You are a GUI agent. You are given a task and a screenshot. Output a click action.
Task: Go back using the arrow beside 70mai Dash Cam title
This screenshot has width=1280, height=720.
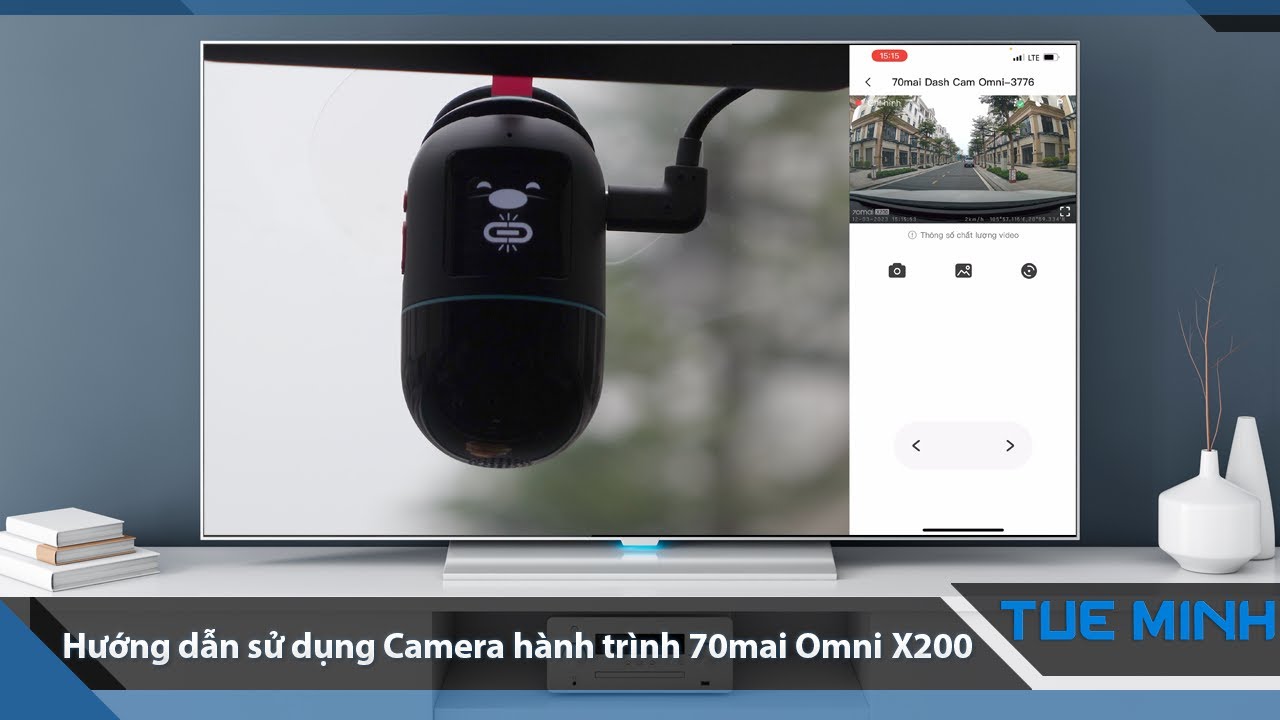click(868, 82)
